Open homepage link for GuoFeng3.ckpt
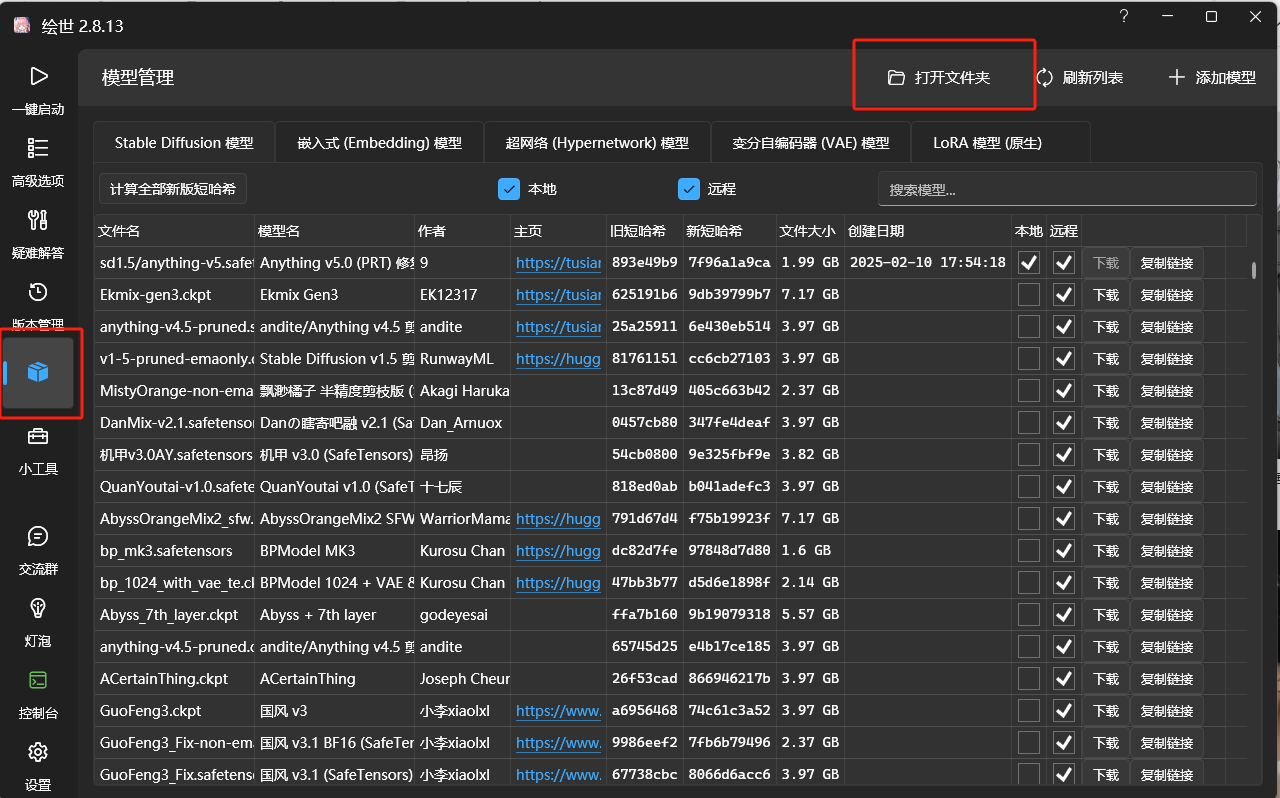 pos(558,711)
